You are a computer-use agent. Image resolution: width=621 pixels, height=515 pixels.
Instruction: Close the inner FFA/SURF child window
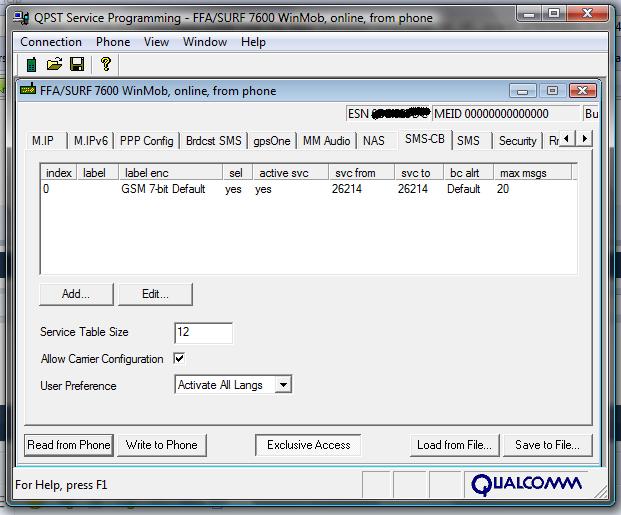582,91
